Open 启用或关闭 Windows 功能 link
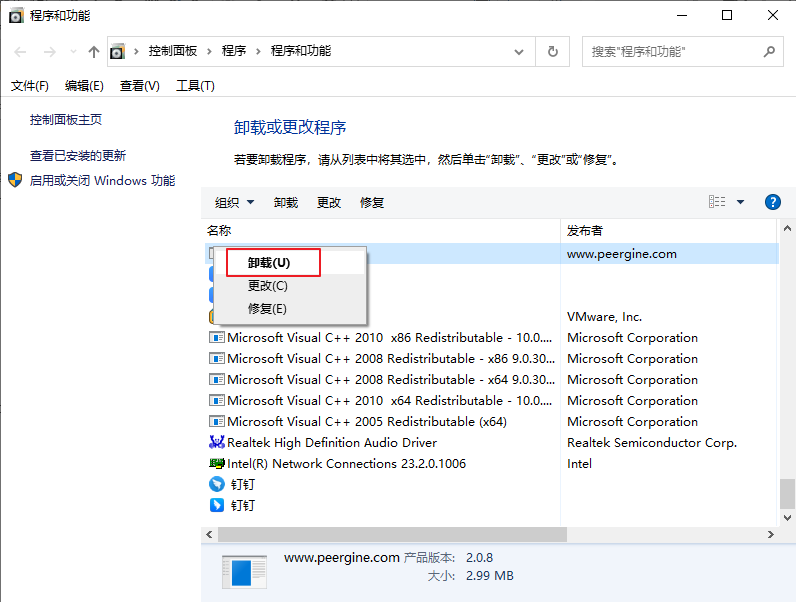 (102, 180)
